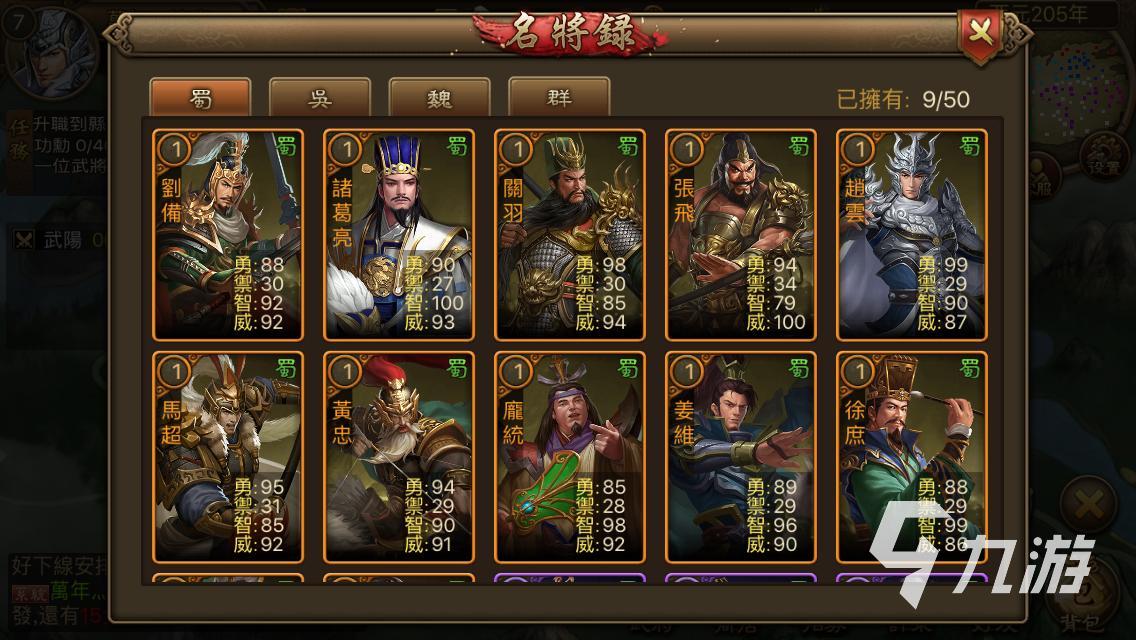Choose the 張飛 general card
This screenshot has width=1136, height=640.
pos(740,235)
